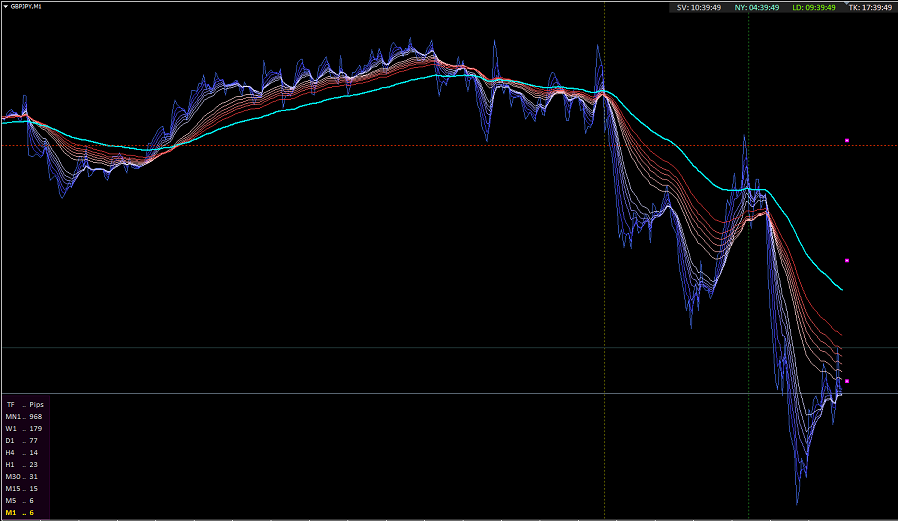Select the top magenta square marker
The width and height of the screenshot is (898, 521).
pos(847,140)
